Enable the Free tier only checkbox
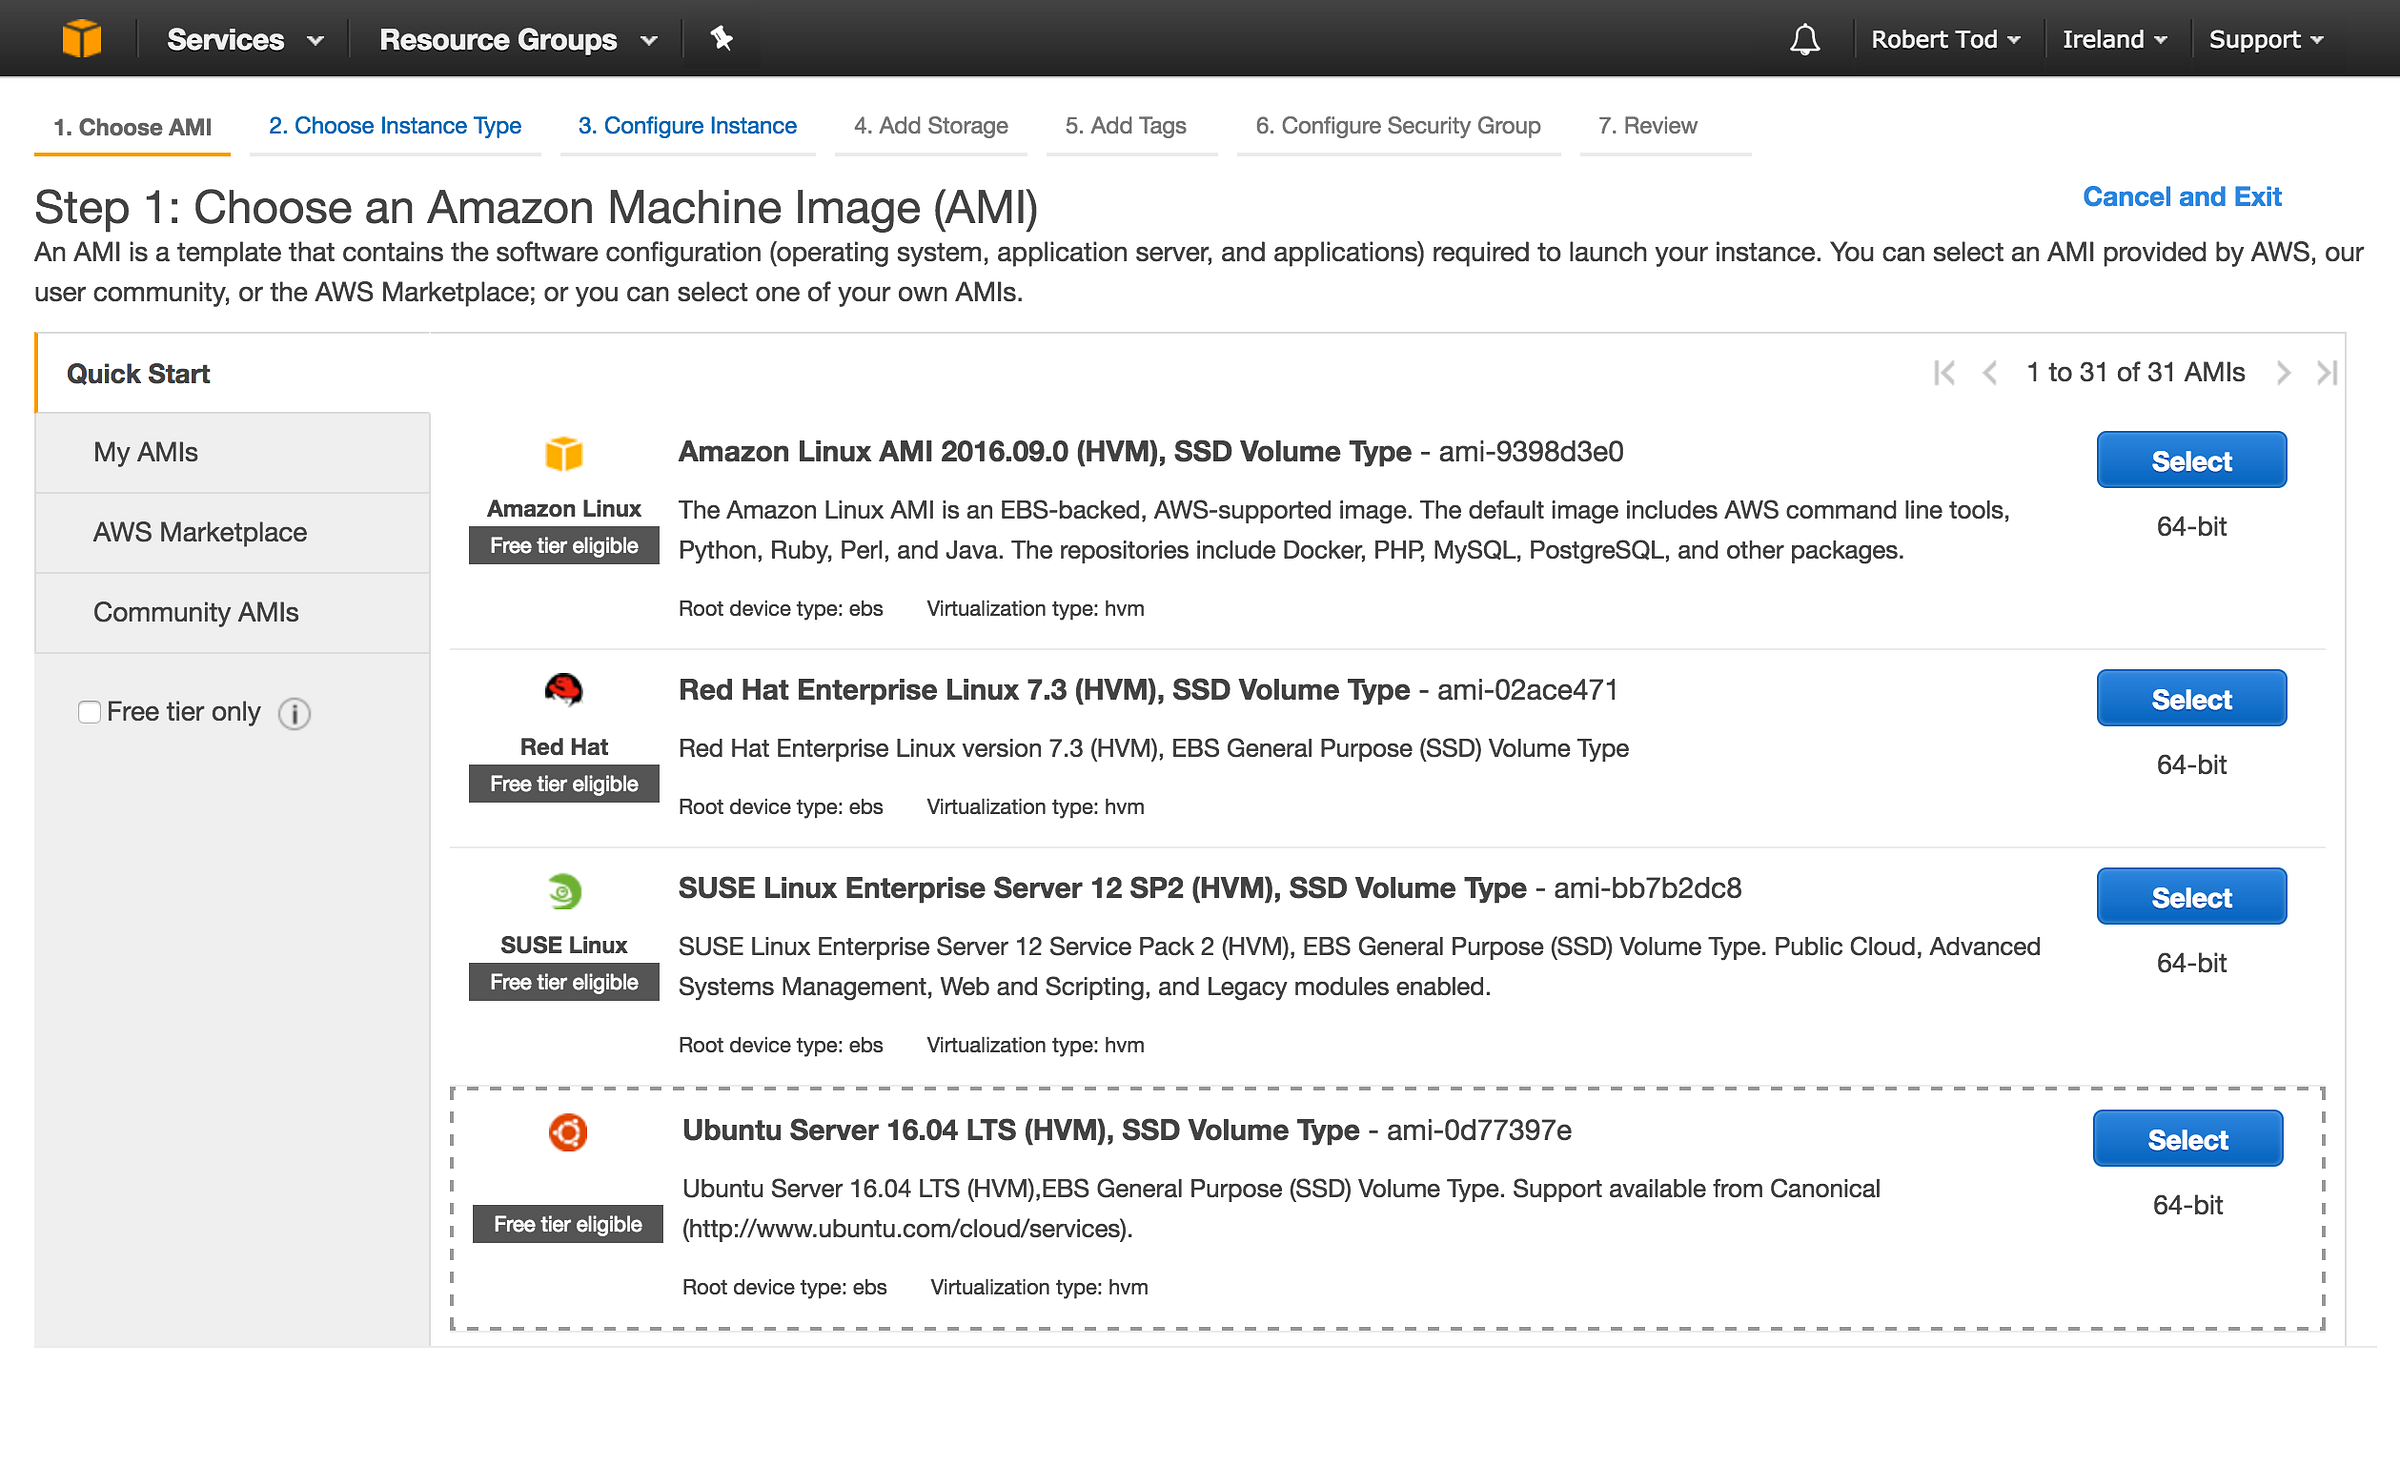2400x1468 pixels. point(90,712)
